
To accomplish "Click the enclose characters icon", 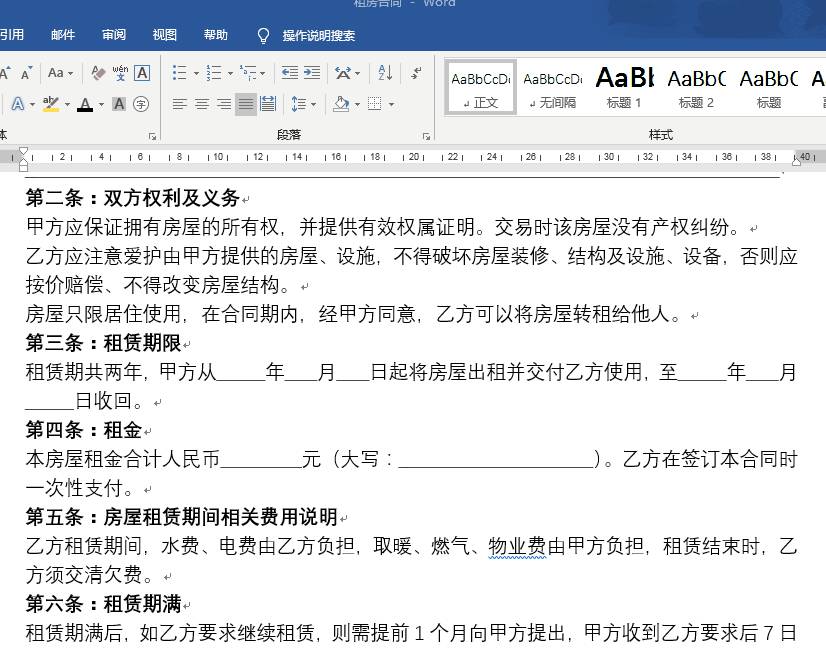I will (141, 103).
